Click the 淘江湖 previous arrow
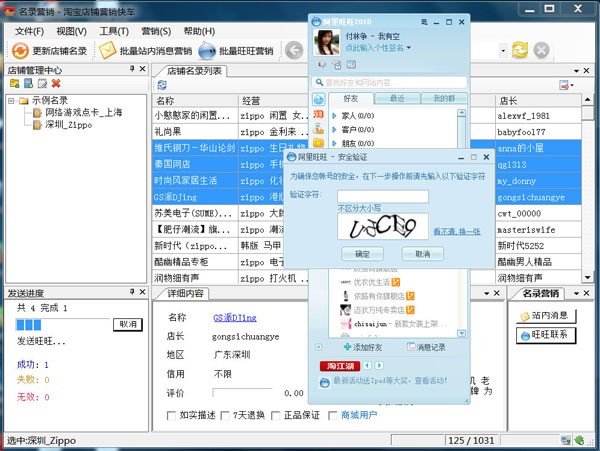 [x=367, y=365]
